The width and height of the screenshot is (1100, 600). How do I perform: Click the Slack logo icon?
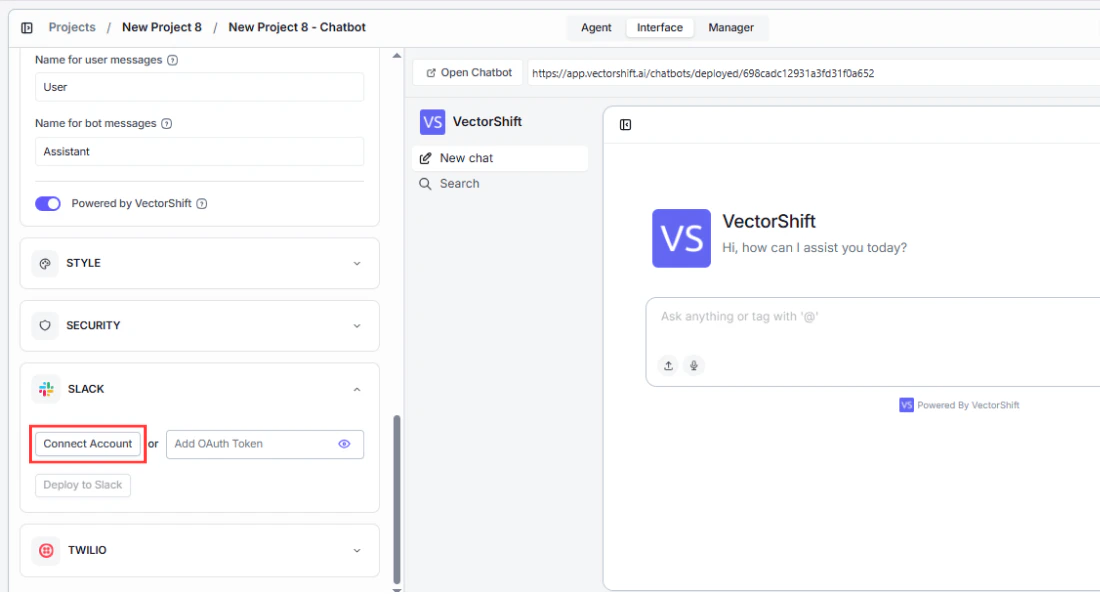(x=46, y=389)
